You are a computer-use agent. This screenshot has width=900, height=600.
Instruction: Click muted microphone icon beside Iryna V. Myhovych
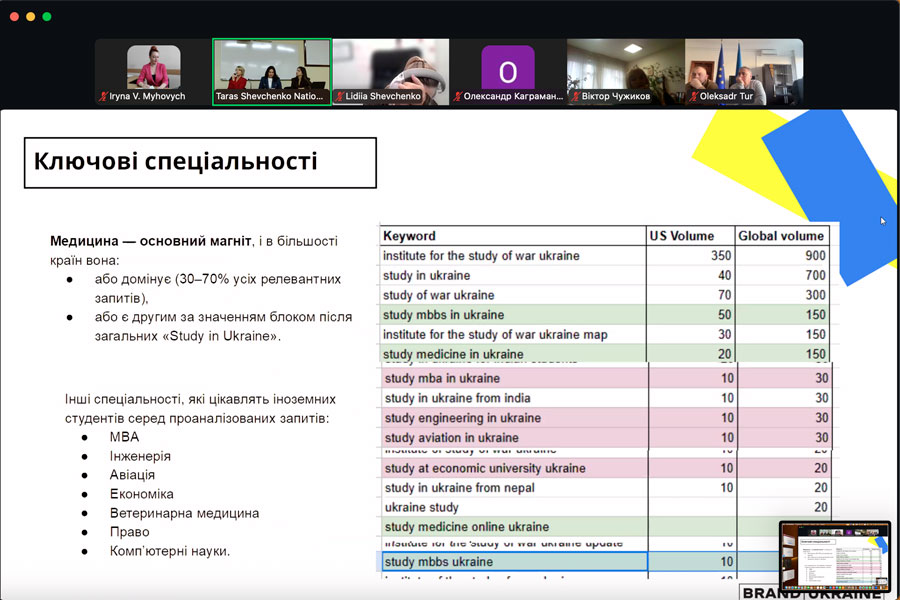tap(103, 96)
